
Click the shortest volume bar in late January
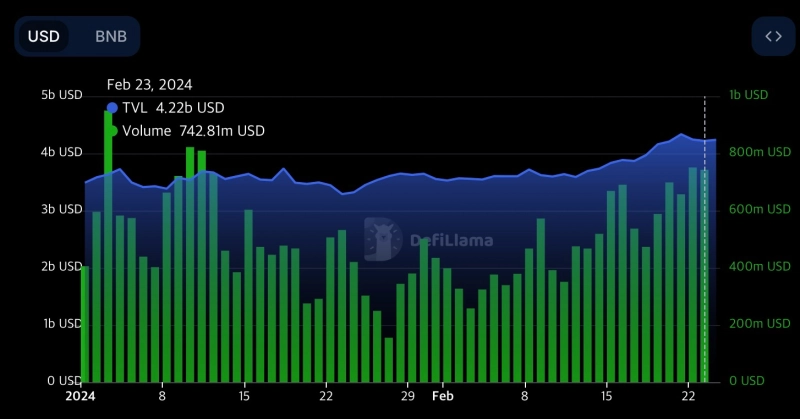click(x=389, y=359)
